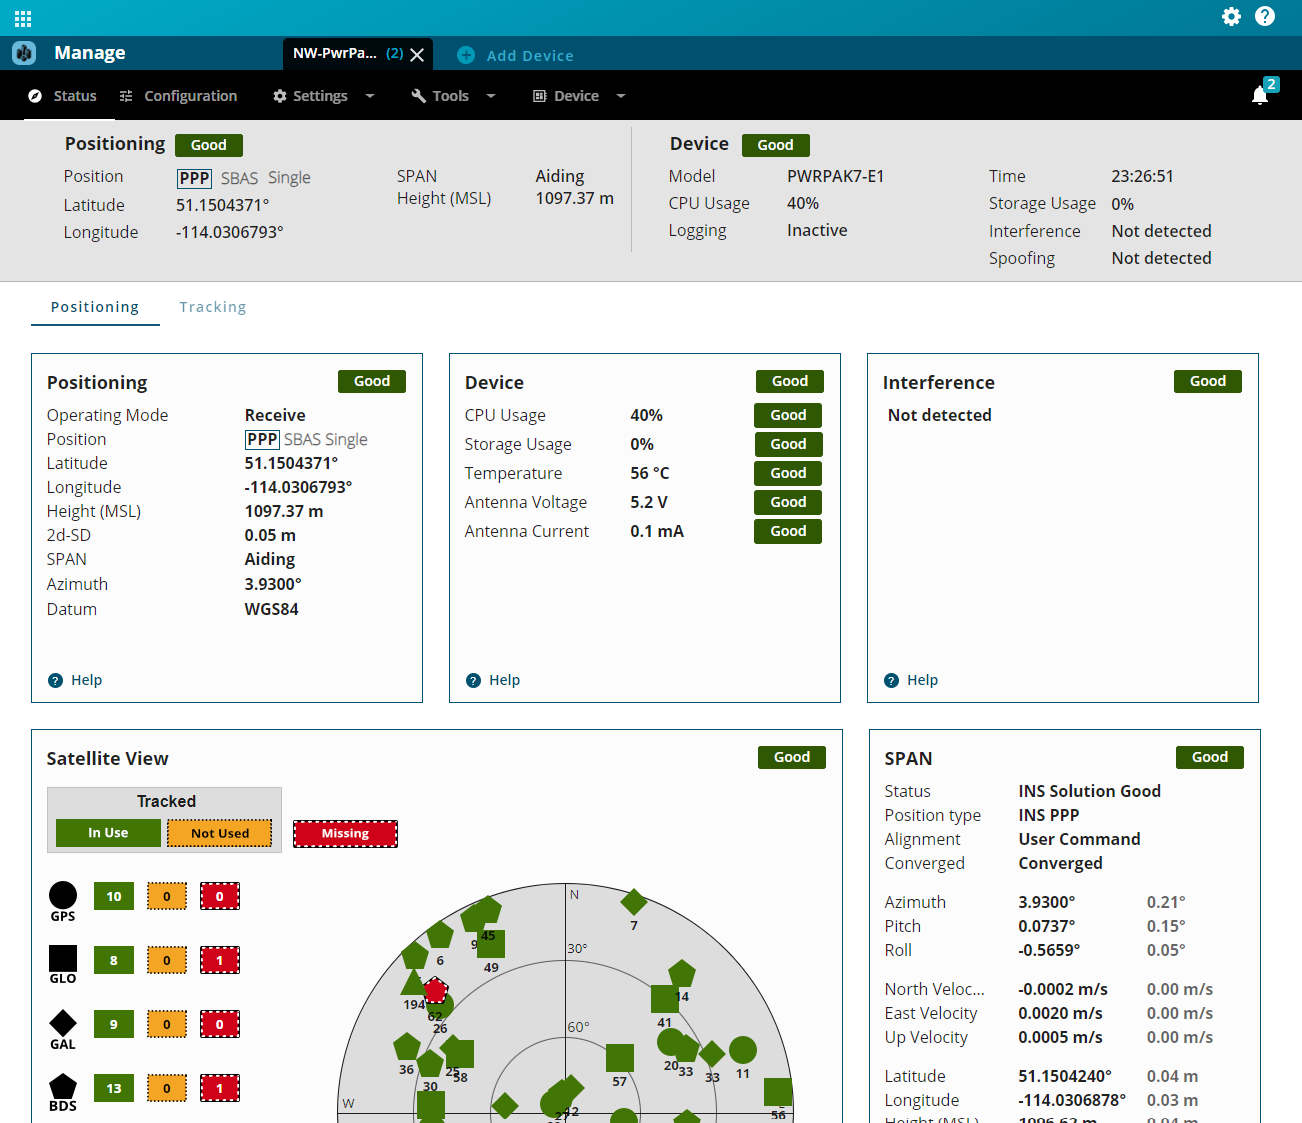Close the NW-PwrPa device tab
This screenshot has height=1123, width=1302.
(417, 55)
